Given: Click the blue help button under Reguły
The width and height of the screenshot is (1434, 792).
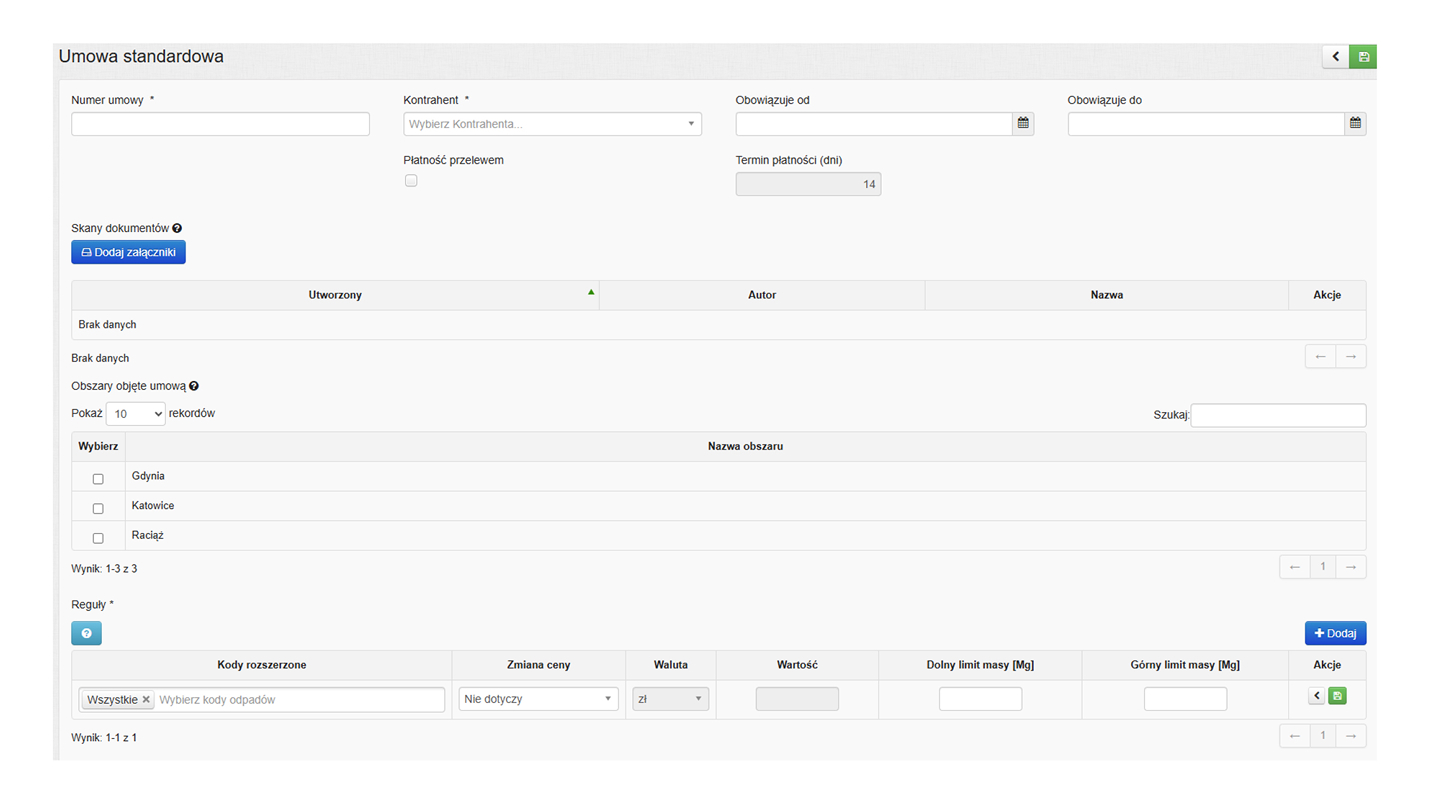Looking at the screenshot, I should [86, 634].
